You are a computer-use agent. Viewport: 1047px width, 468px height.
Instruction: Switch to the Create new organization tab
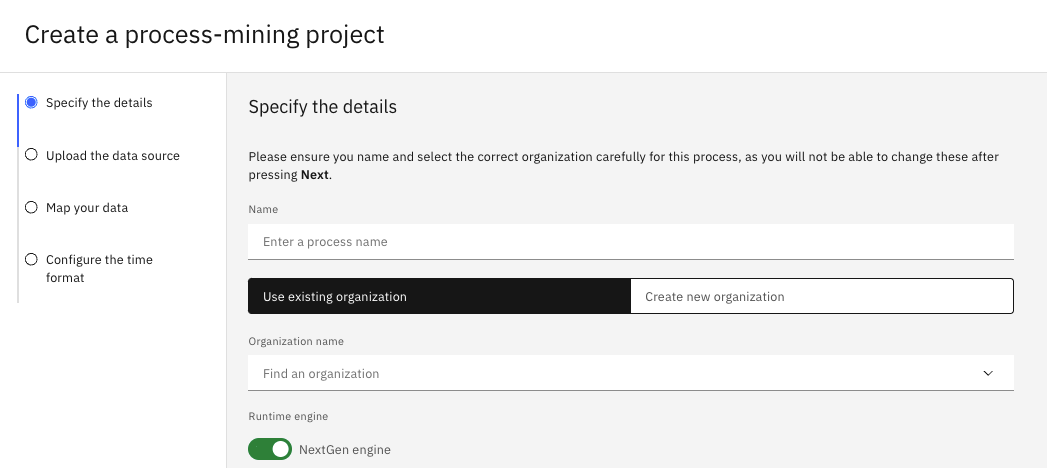click(821, 297)
